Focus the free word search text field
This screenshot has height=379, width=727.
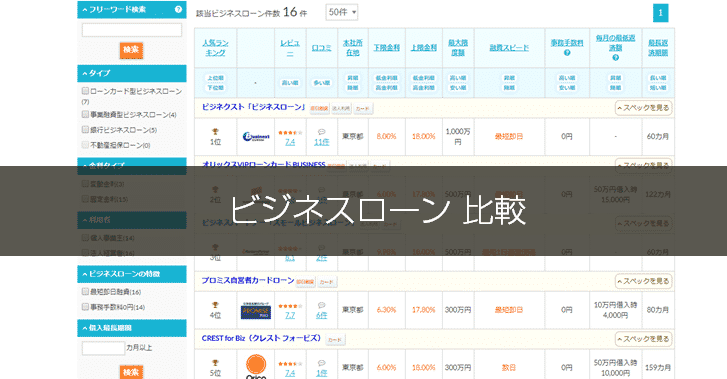pyautogui.click(x=132, y=30)
